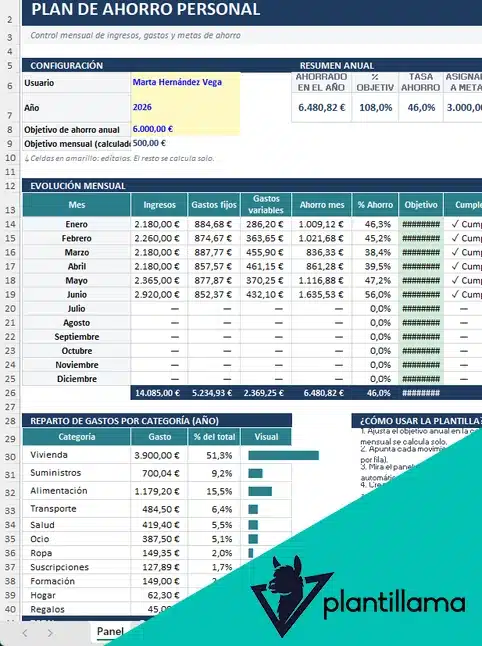The image size is (482, 646).
Task: Select the Vivienda category cell
Action: pyautogui.click(x=77, y=455)
